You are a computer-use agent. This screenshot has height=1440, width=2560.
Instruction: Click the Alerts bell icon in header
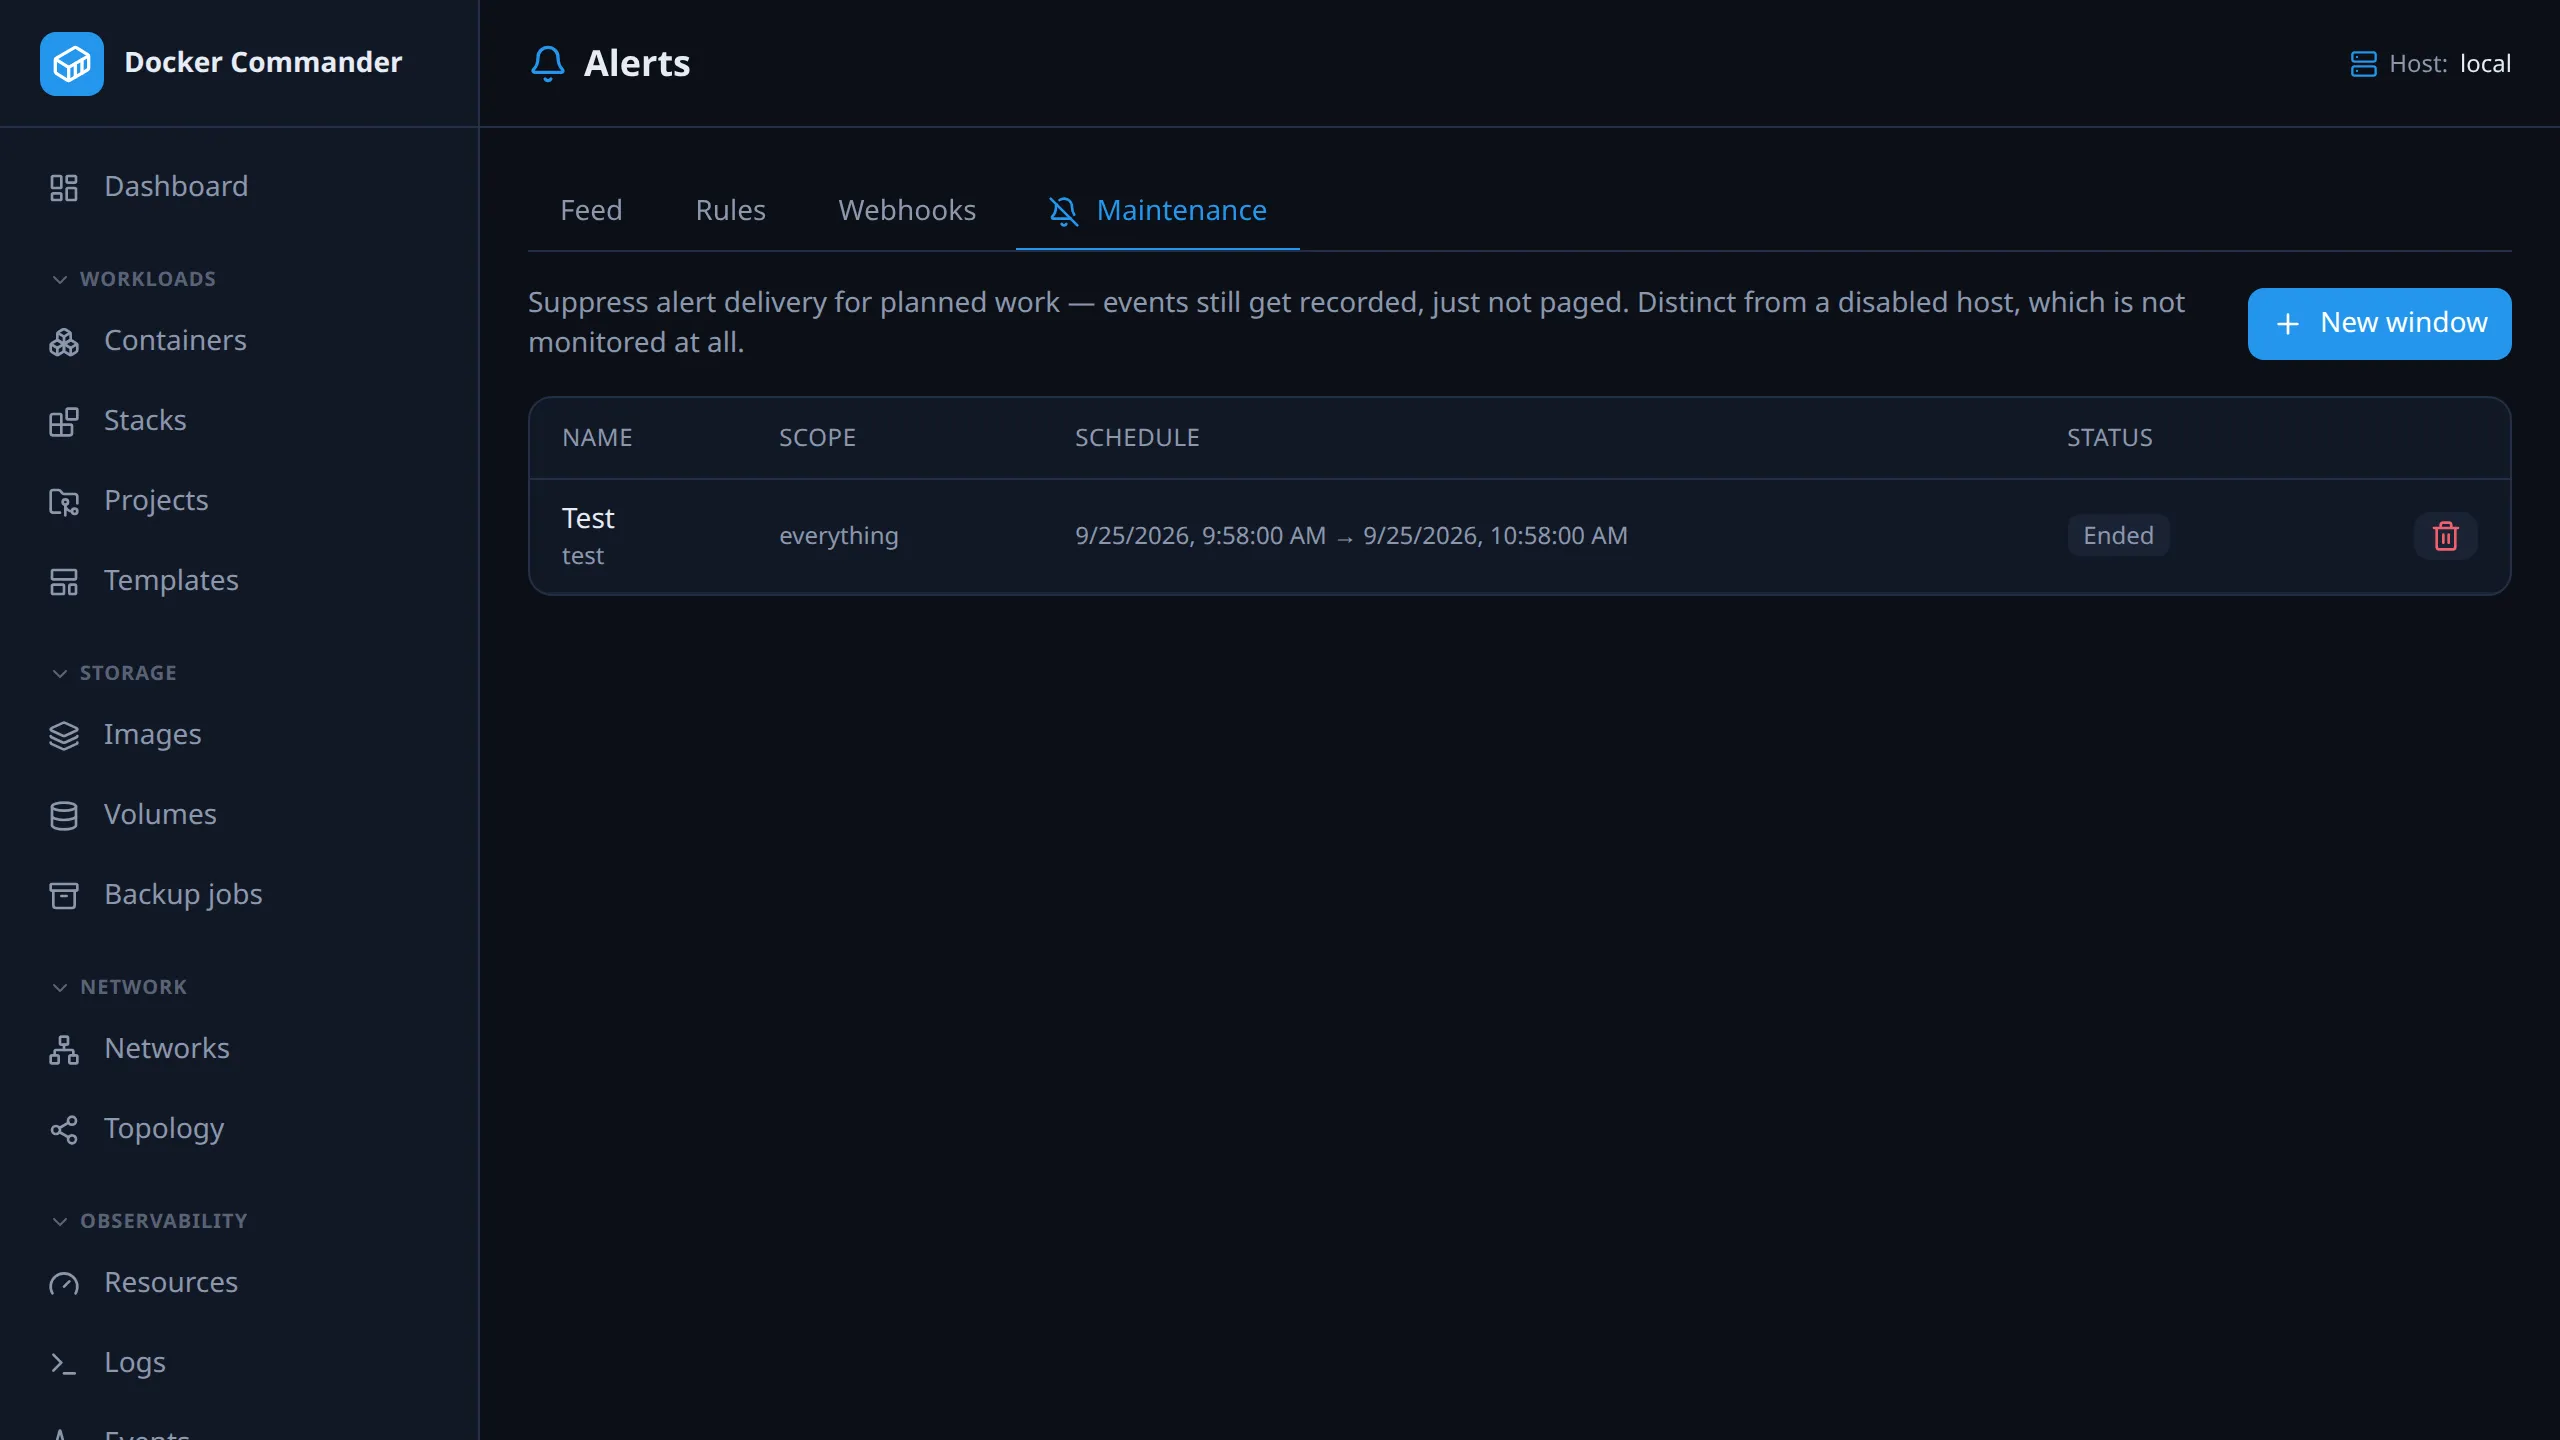tap(547, 63)
